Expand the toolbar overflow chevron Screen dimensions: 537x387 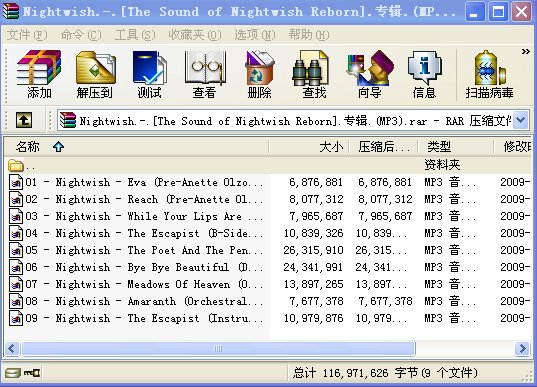coord(526,52)
